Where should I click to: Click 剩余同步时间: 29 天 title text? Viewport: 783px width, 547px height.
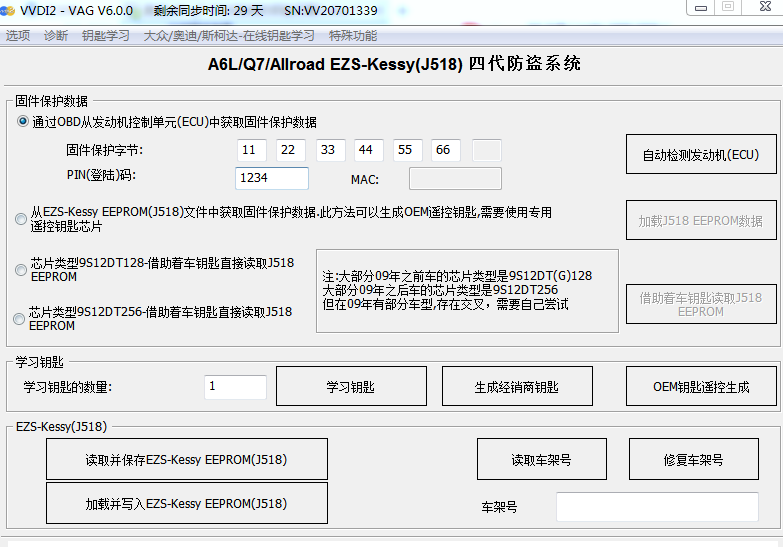(208, 10)
